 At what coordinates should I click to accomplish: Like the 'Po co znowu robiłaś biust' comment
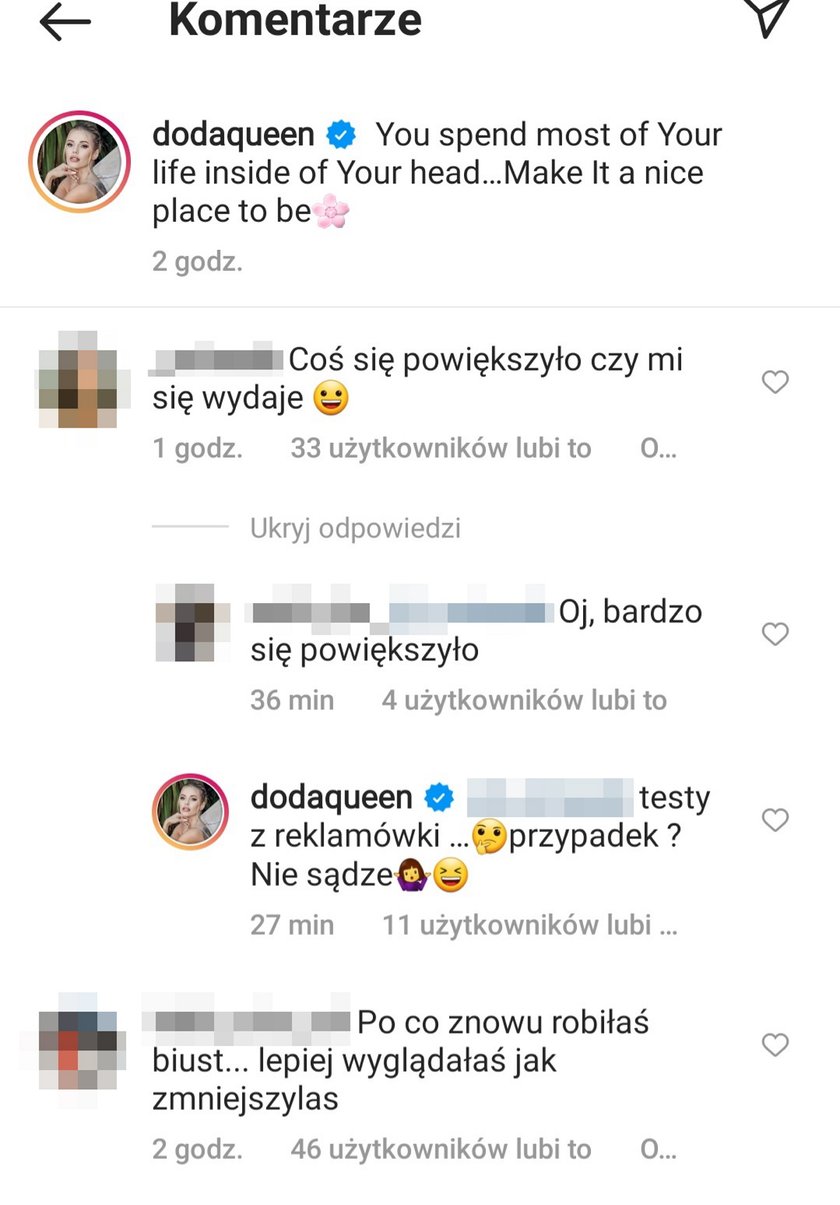pyautogui.click(x=775, y=1045)
